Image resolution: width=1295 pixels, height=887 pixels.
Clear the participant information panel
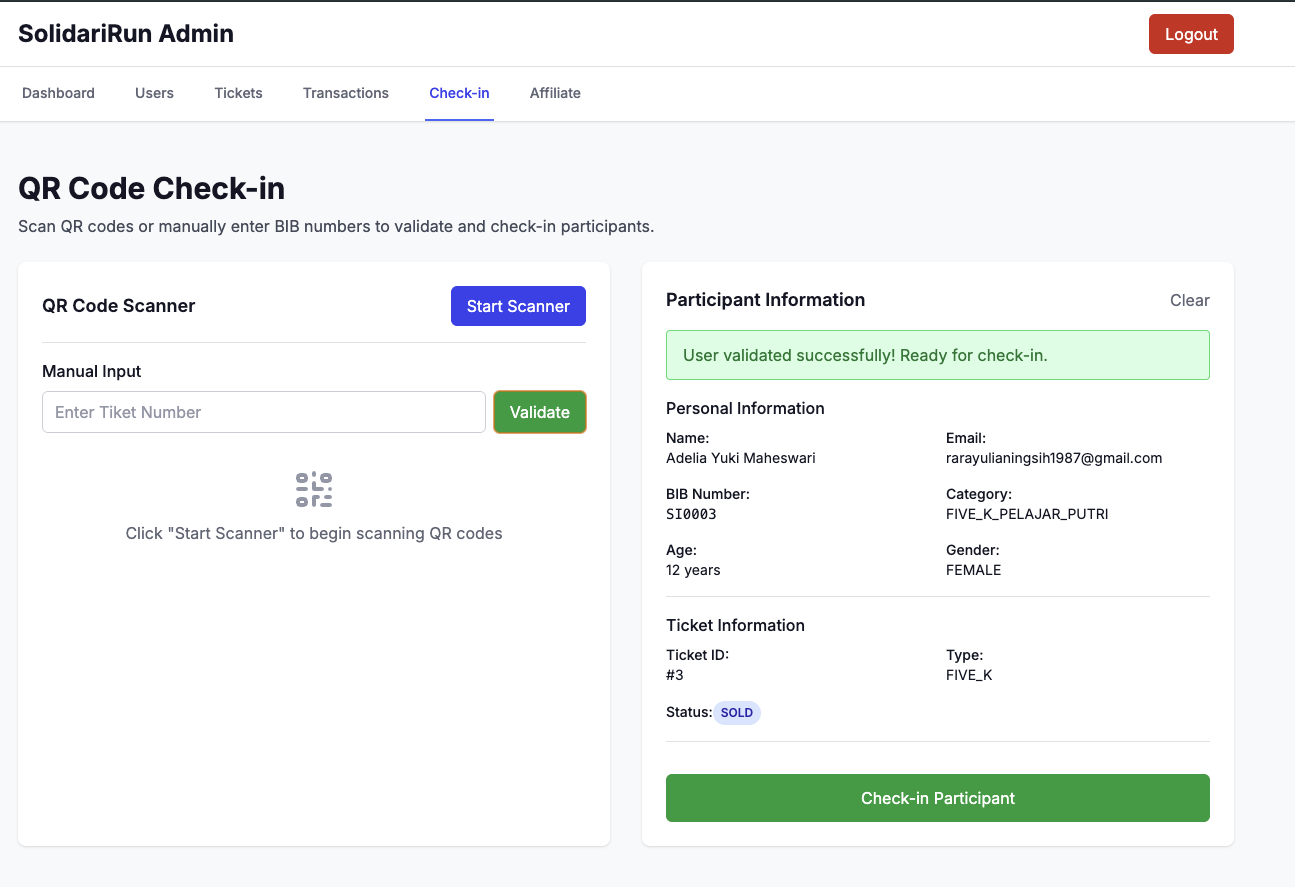[x=1189, y=300]
